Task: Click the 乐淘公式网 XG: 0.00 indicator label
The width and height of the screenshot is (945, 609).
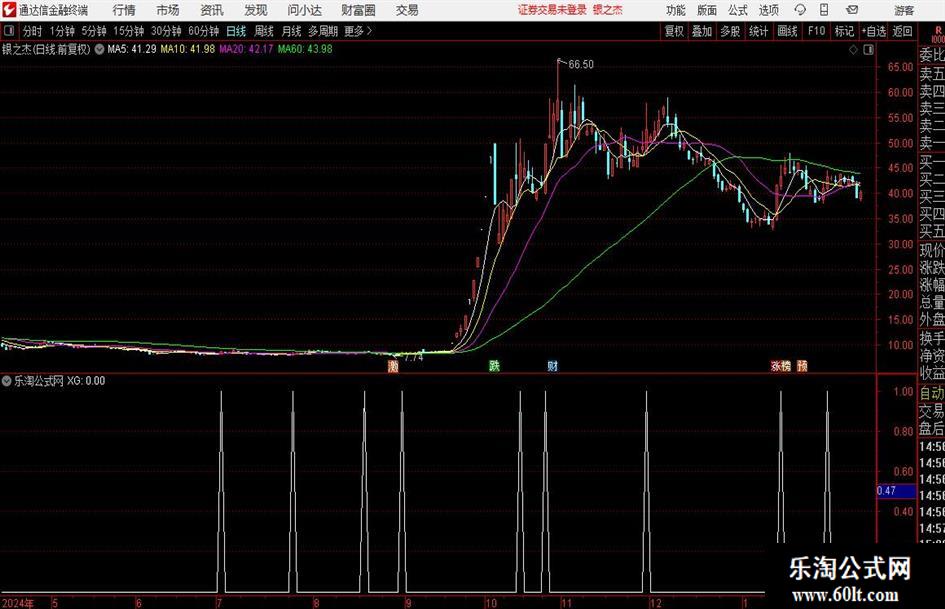Action: (59, 380)
